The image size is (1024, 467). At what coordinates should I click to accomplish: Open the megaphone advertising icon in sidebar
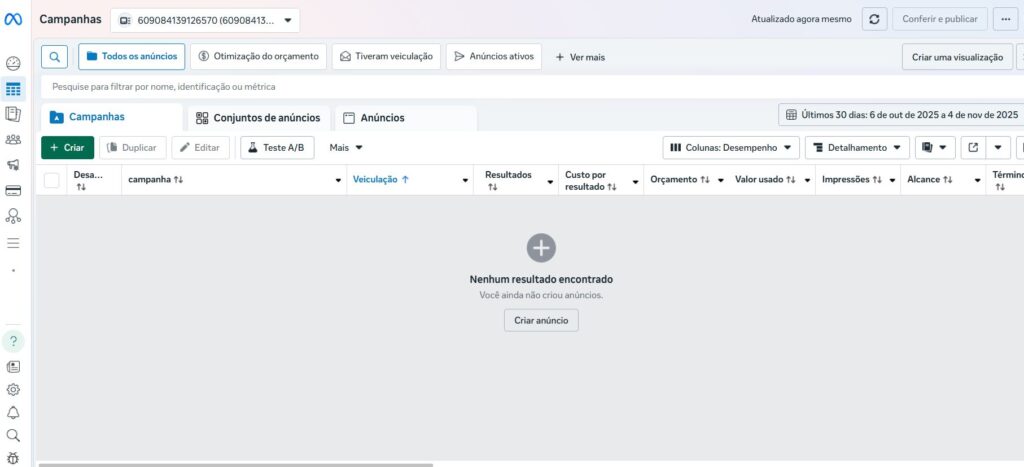(13, 165)
